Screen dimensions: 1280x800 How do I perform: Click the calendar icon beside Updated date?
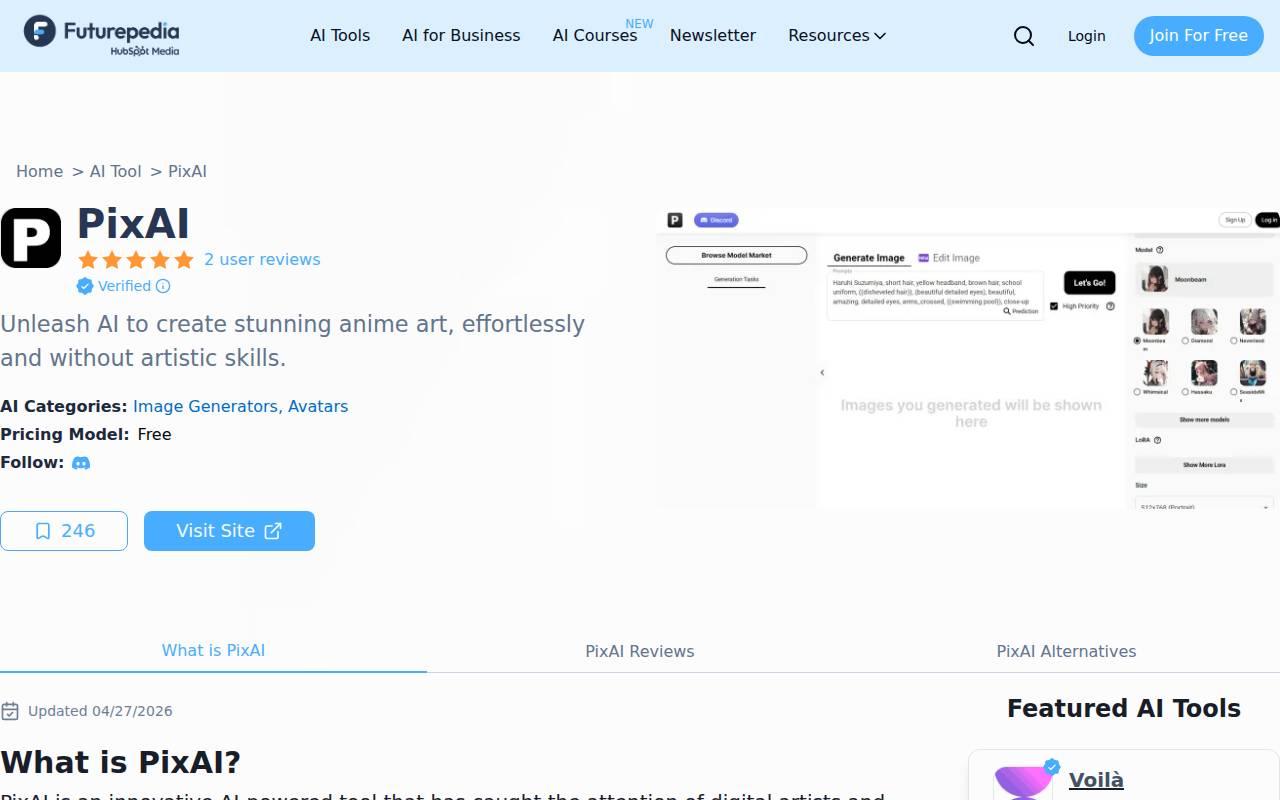pos(10,711)
